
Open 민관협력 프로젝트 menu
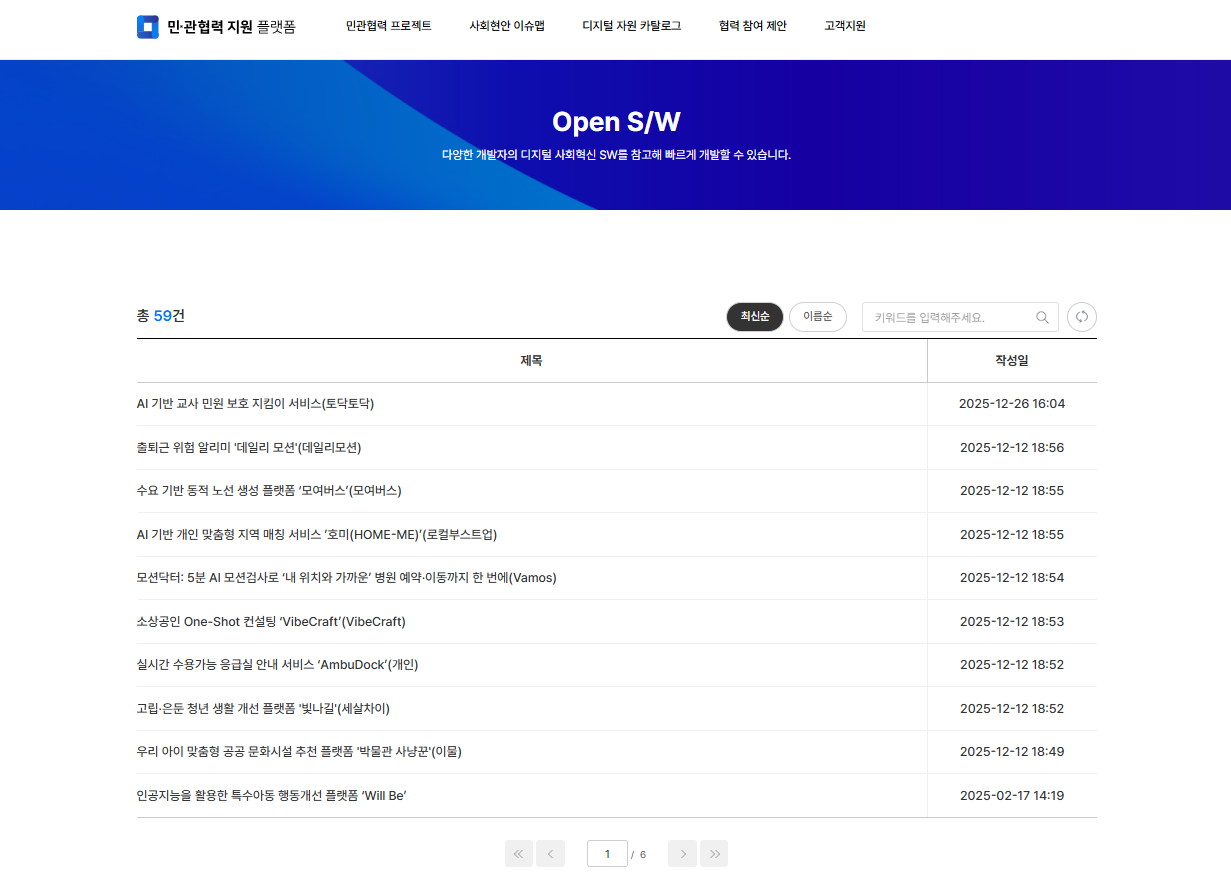pyautogui.click(x=388, y=26)
